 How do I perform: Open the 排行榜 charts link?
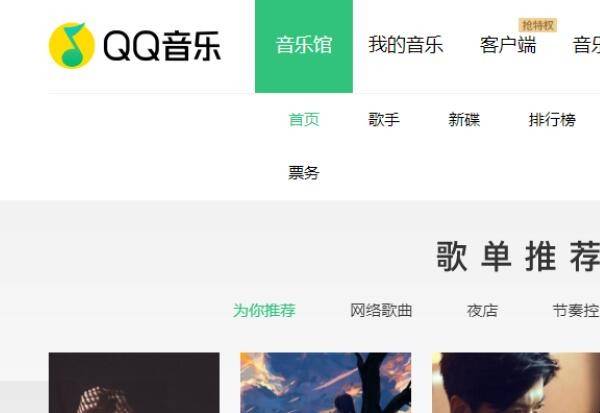552,119
